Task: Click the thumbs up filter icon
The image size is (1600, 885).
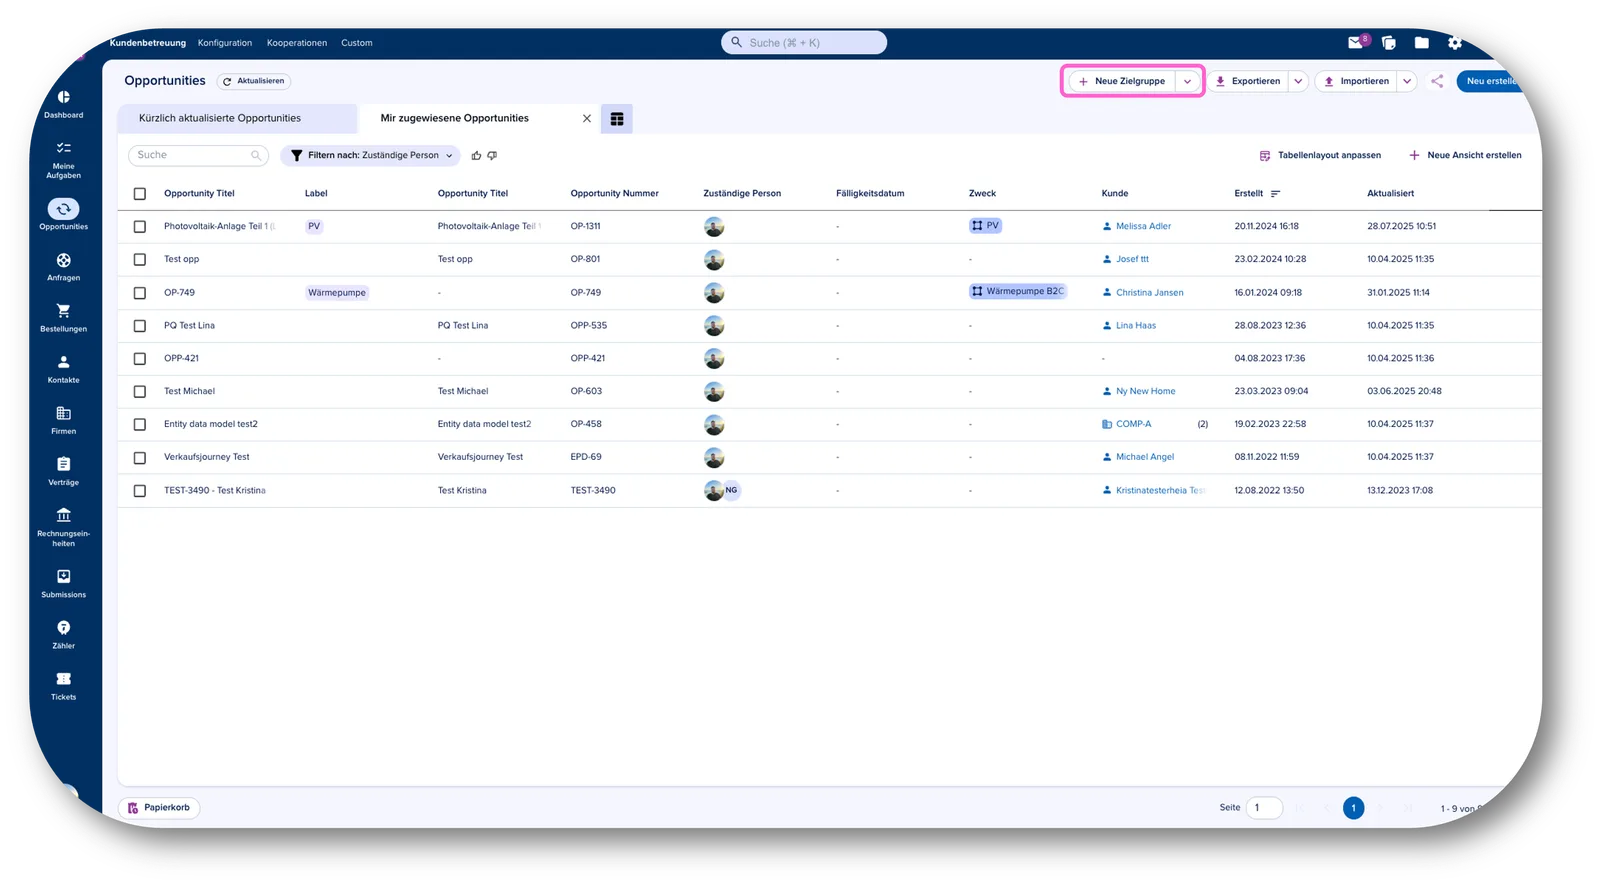Action: click(x=476, y=156)
